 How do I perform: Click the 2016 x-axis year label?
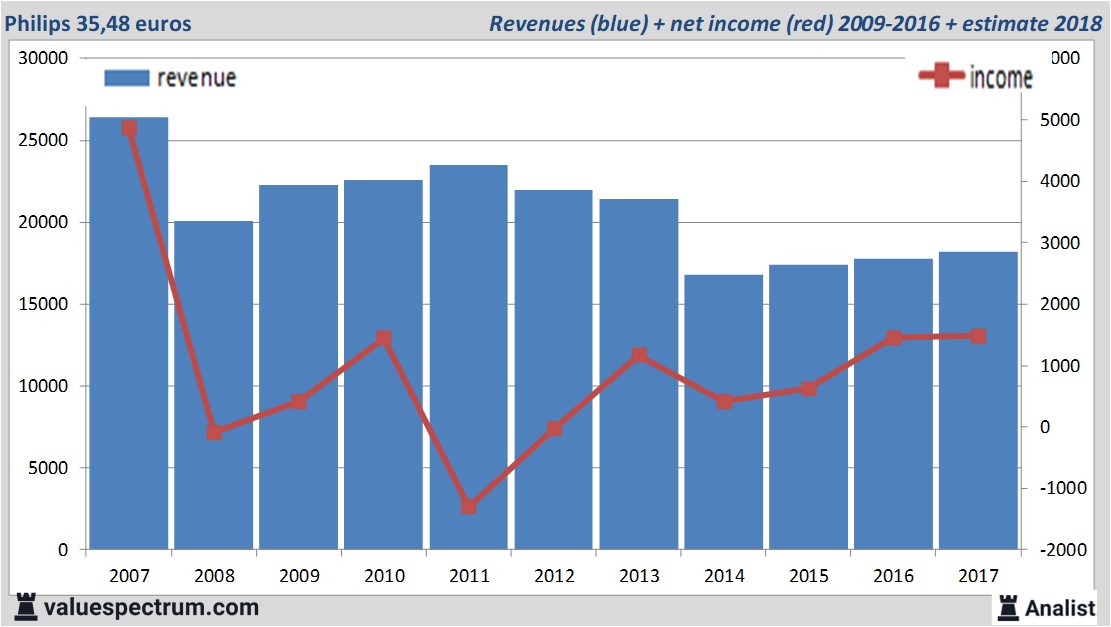click(894, 576)
